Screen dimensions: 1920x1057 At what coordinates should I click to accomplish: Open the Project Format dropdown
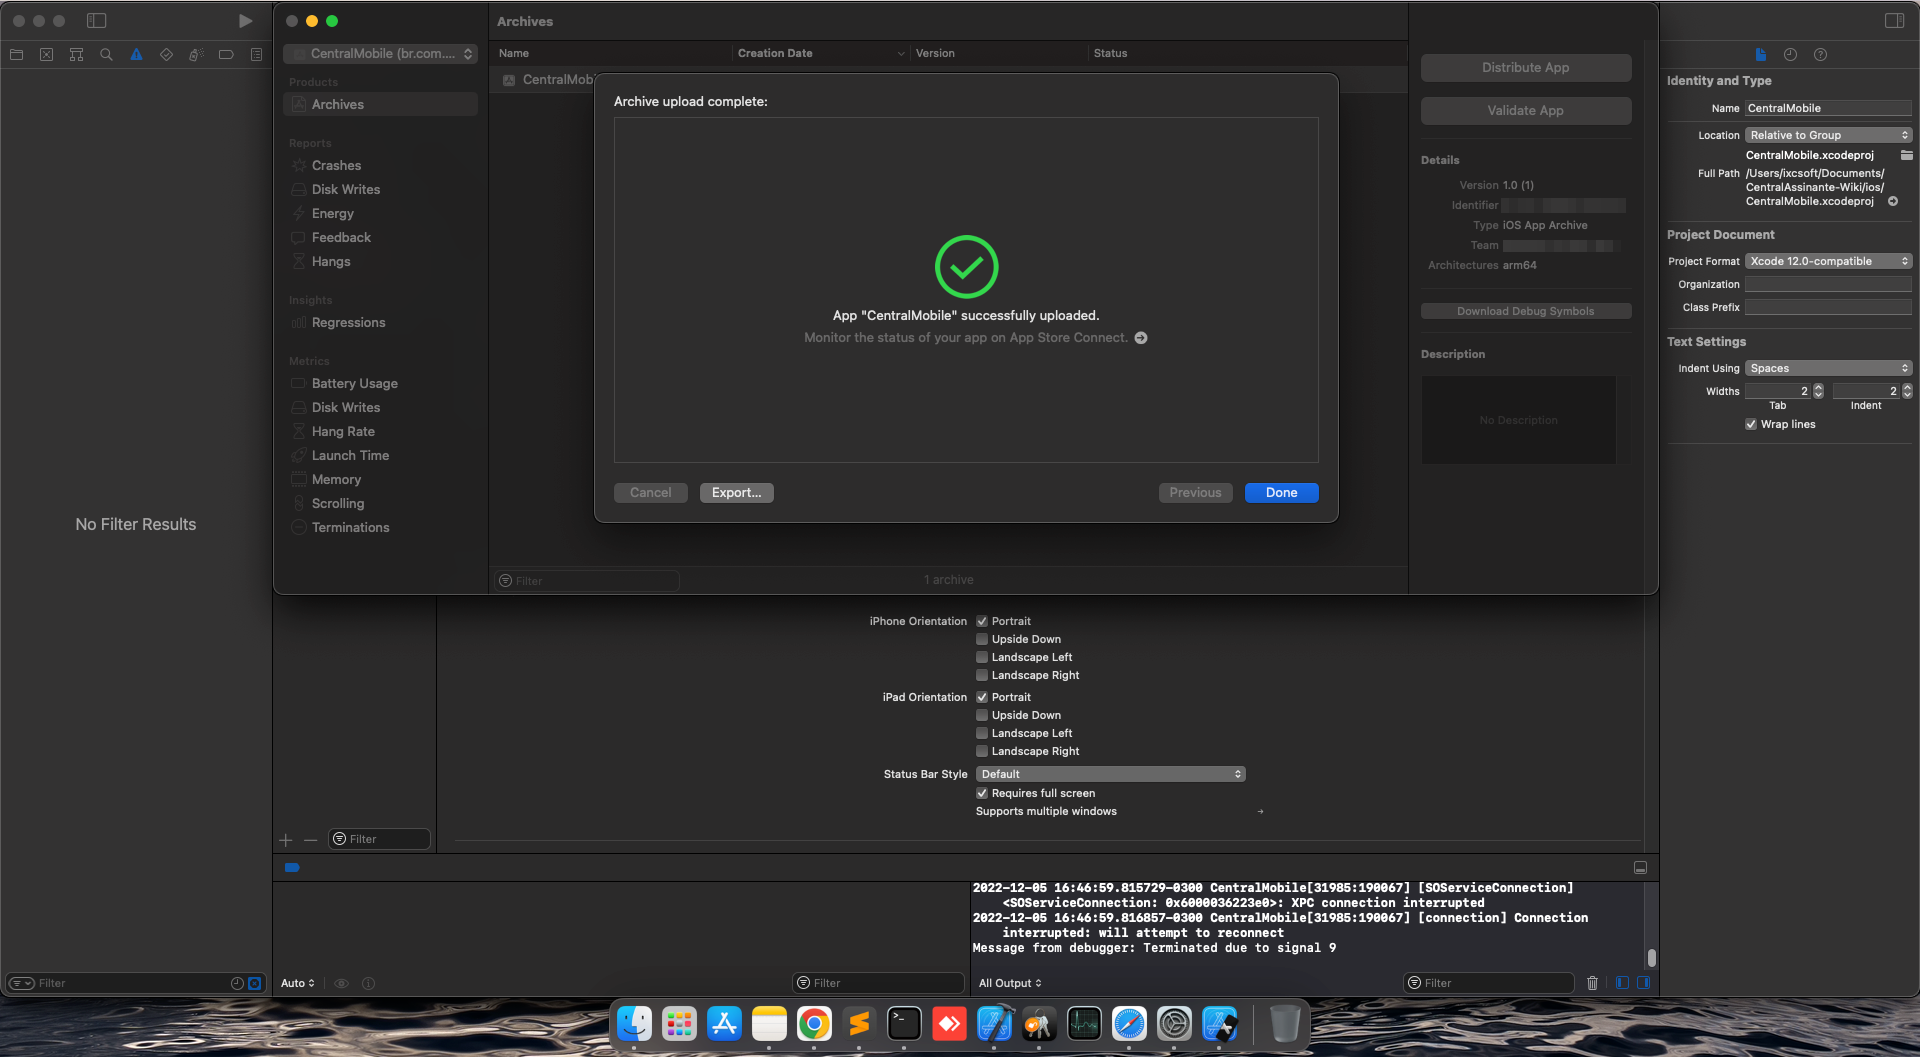tap(1828, 261)
